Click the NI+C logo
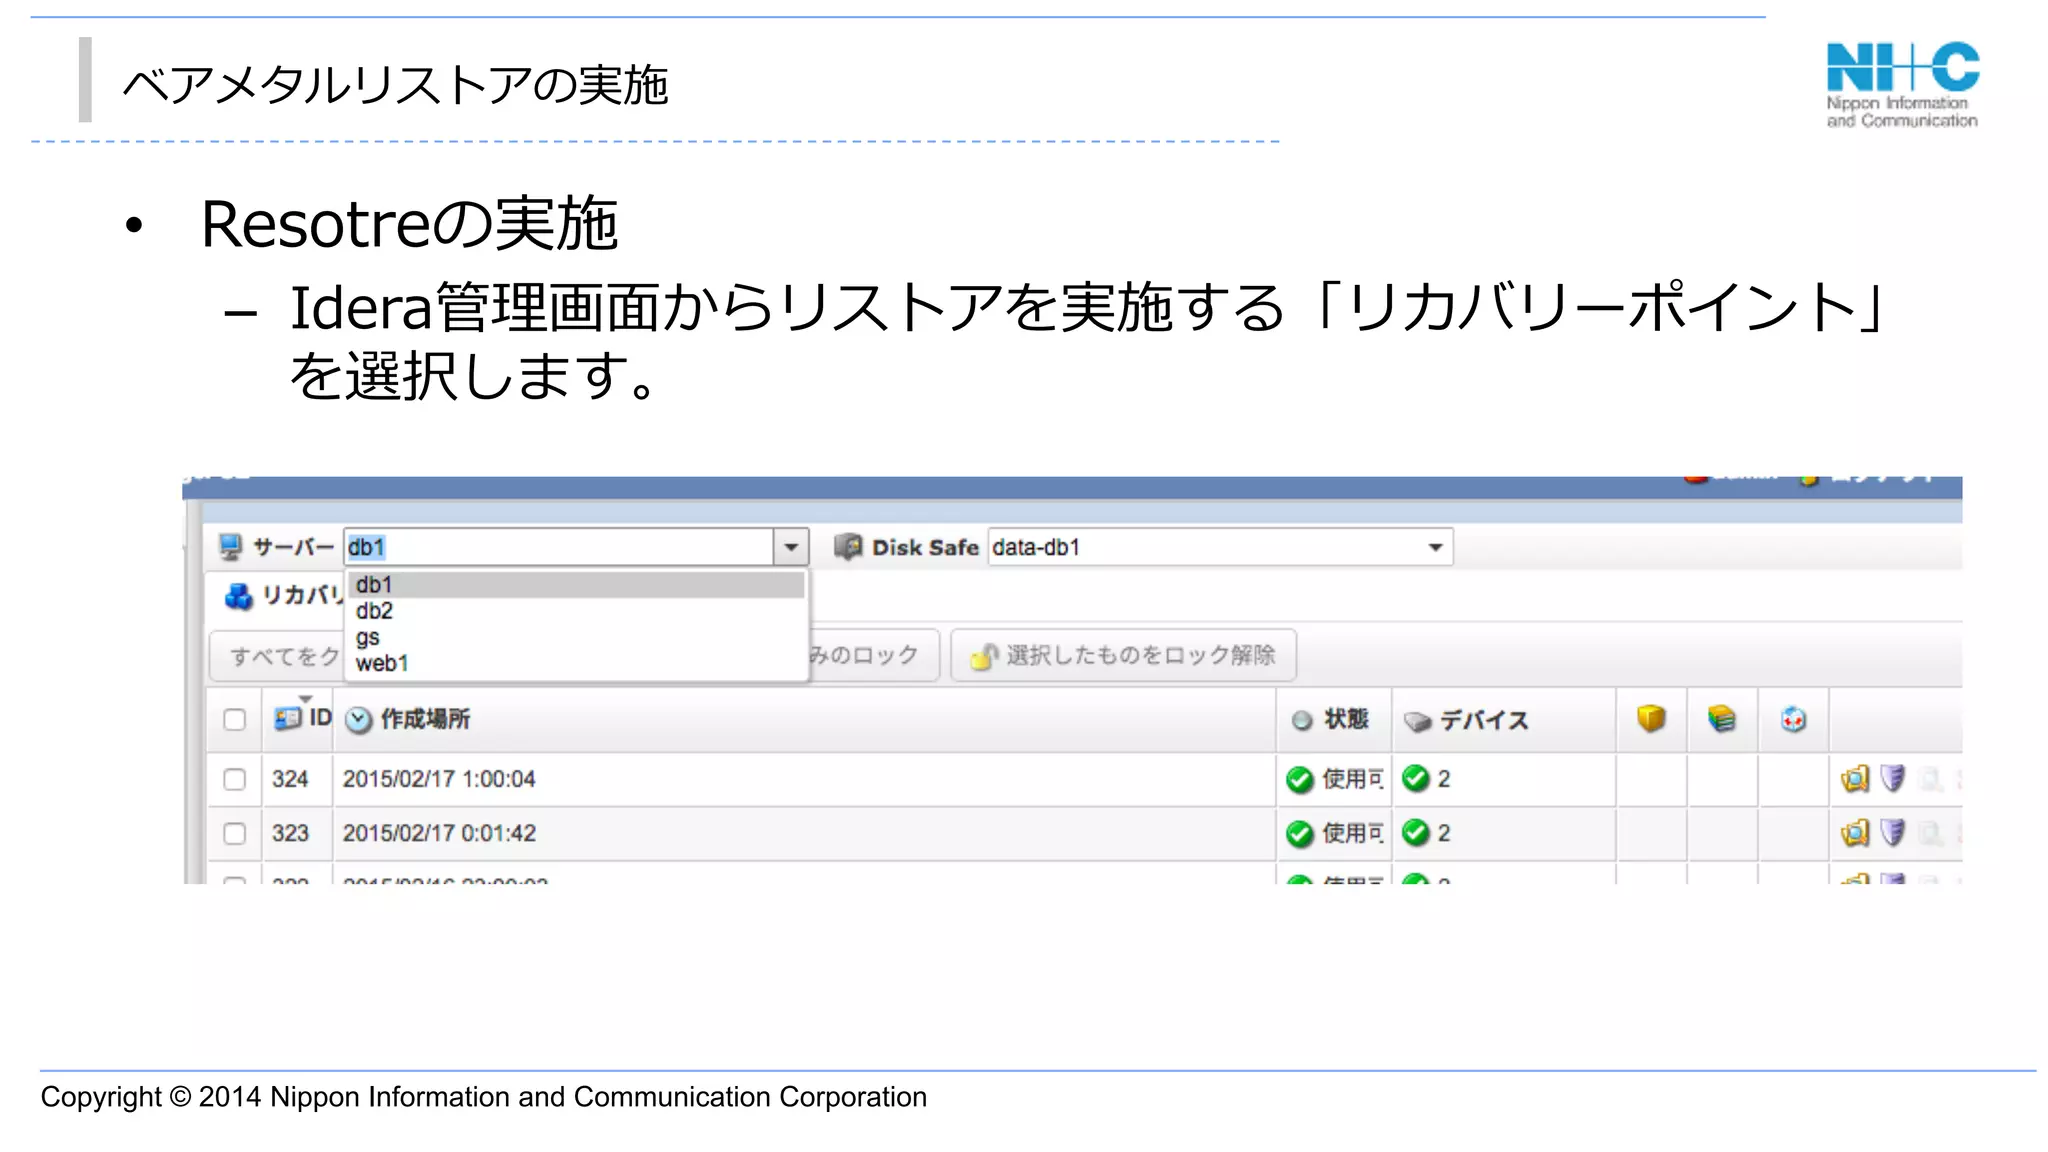 click(x=1902, y=85)
